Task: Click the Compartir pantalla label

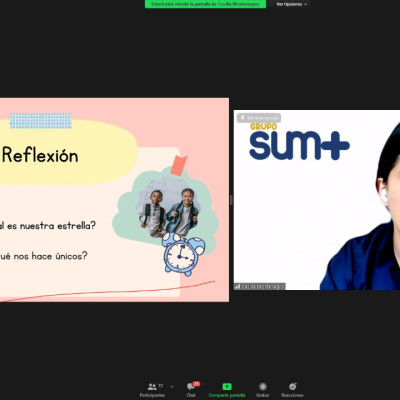Action: pos(227,395)
